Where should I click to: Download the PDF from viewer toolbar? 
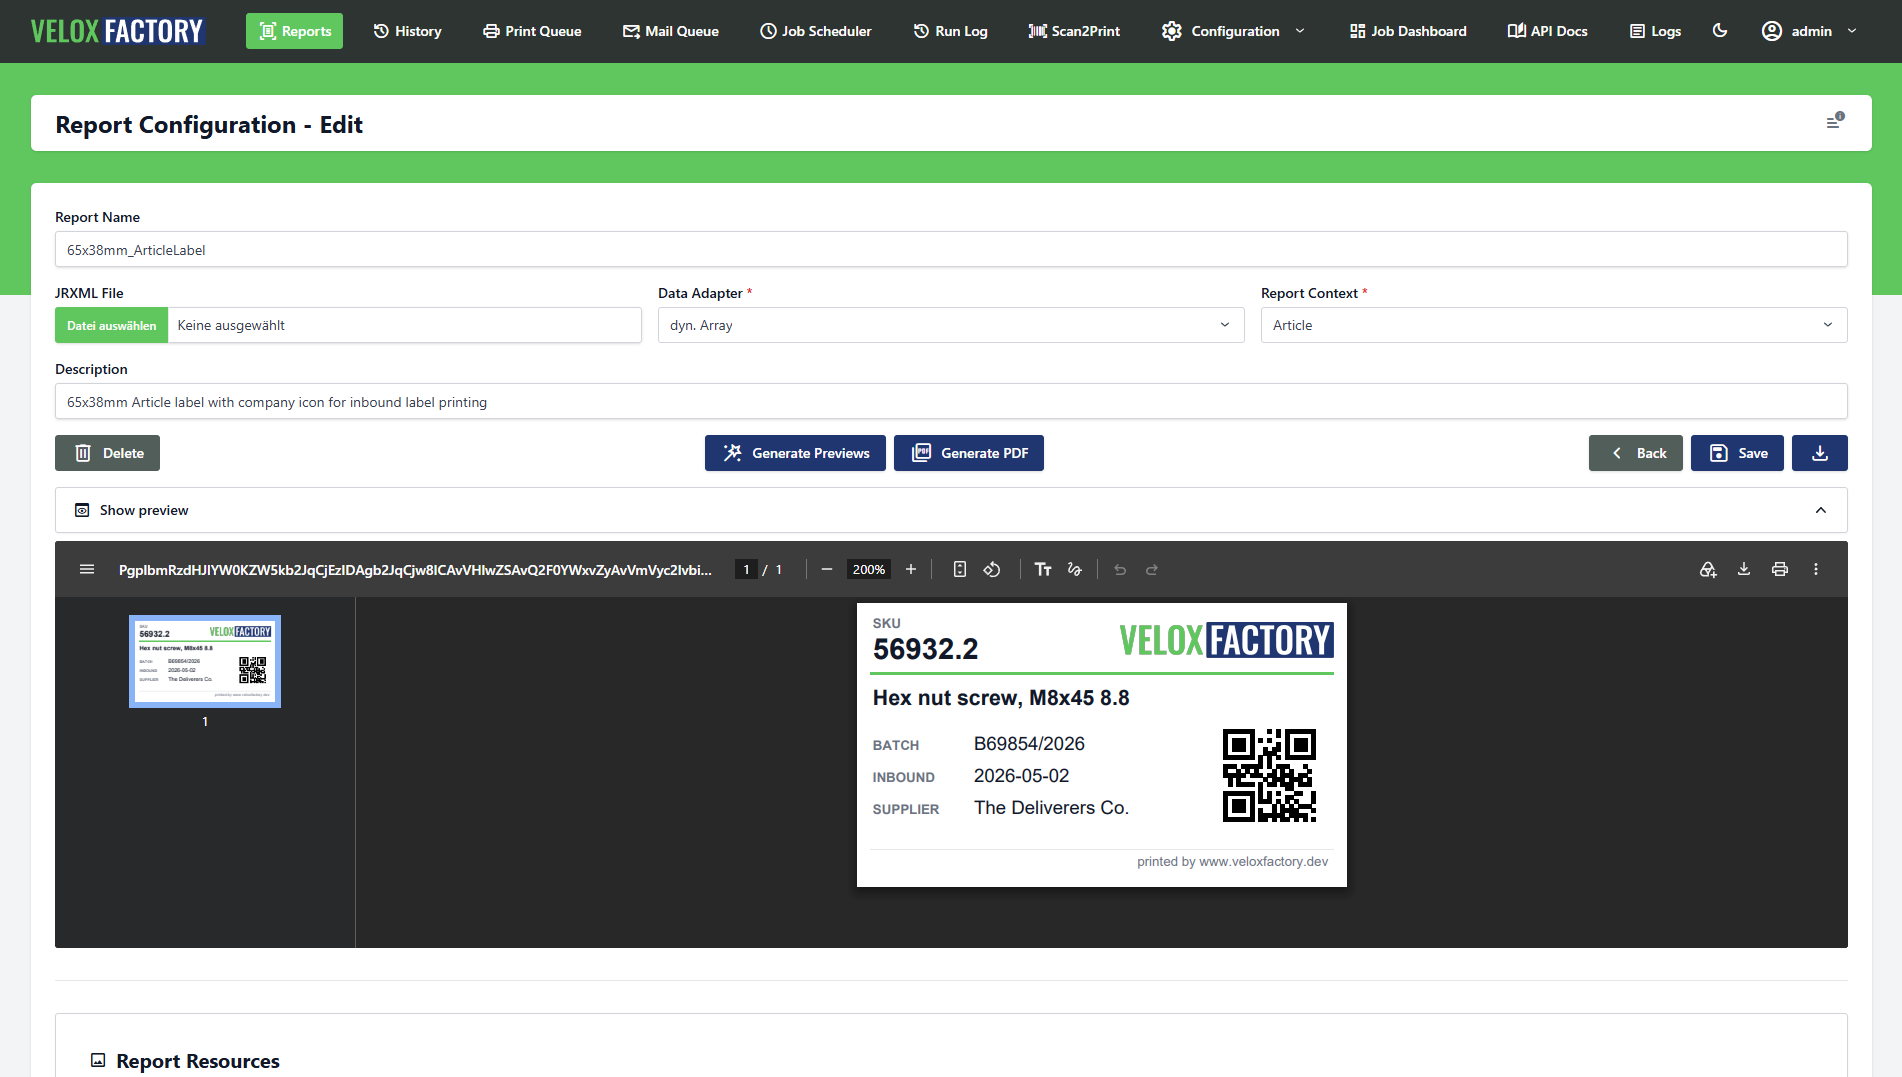click(x=1744, y=569)
